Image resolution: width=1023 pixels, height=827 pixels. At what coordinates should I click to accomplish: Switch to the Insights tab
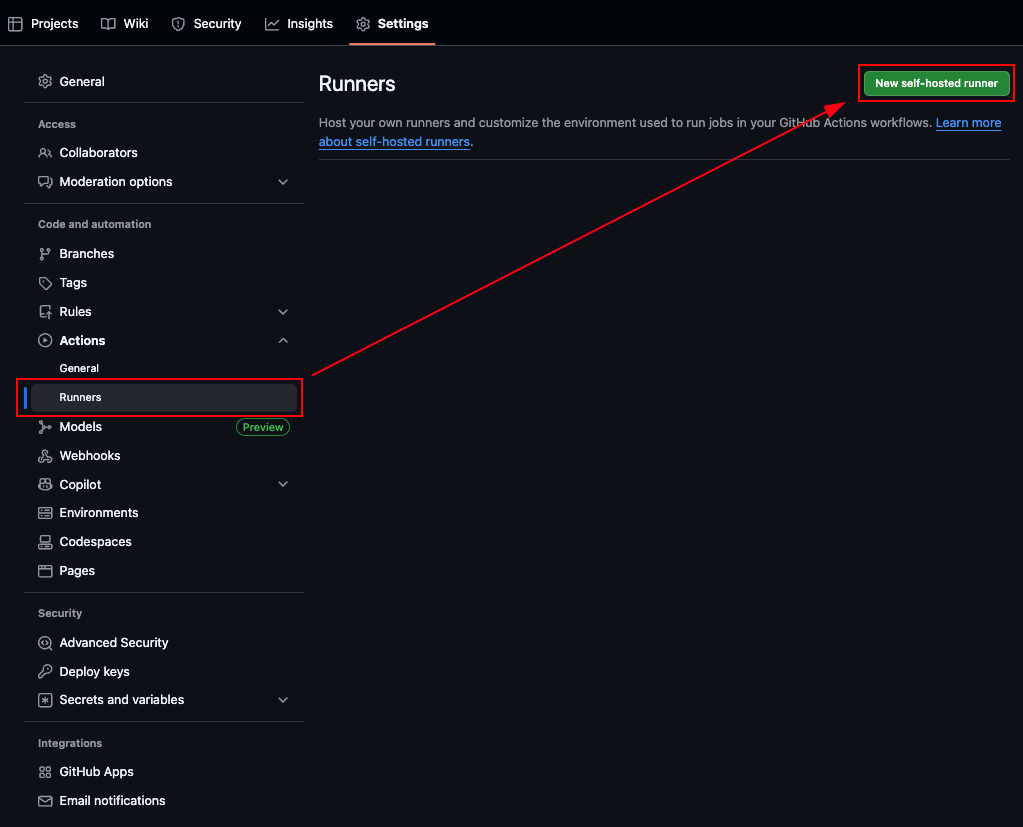[299, 24]
